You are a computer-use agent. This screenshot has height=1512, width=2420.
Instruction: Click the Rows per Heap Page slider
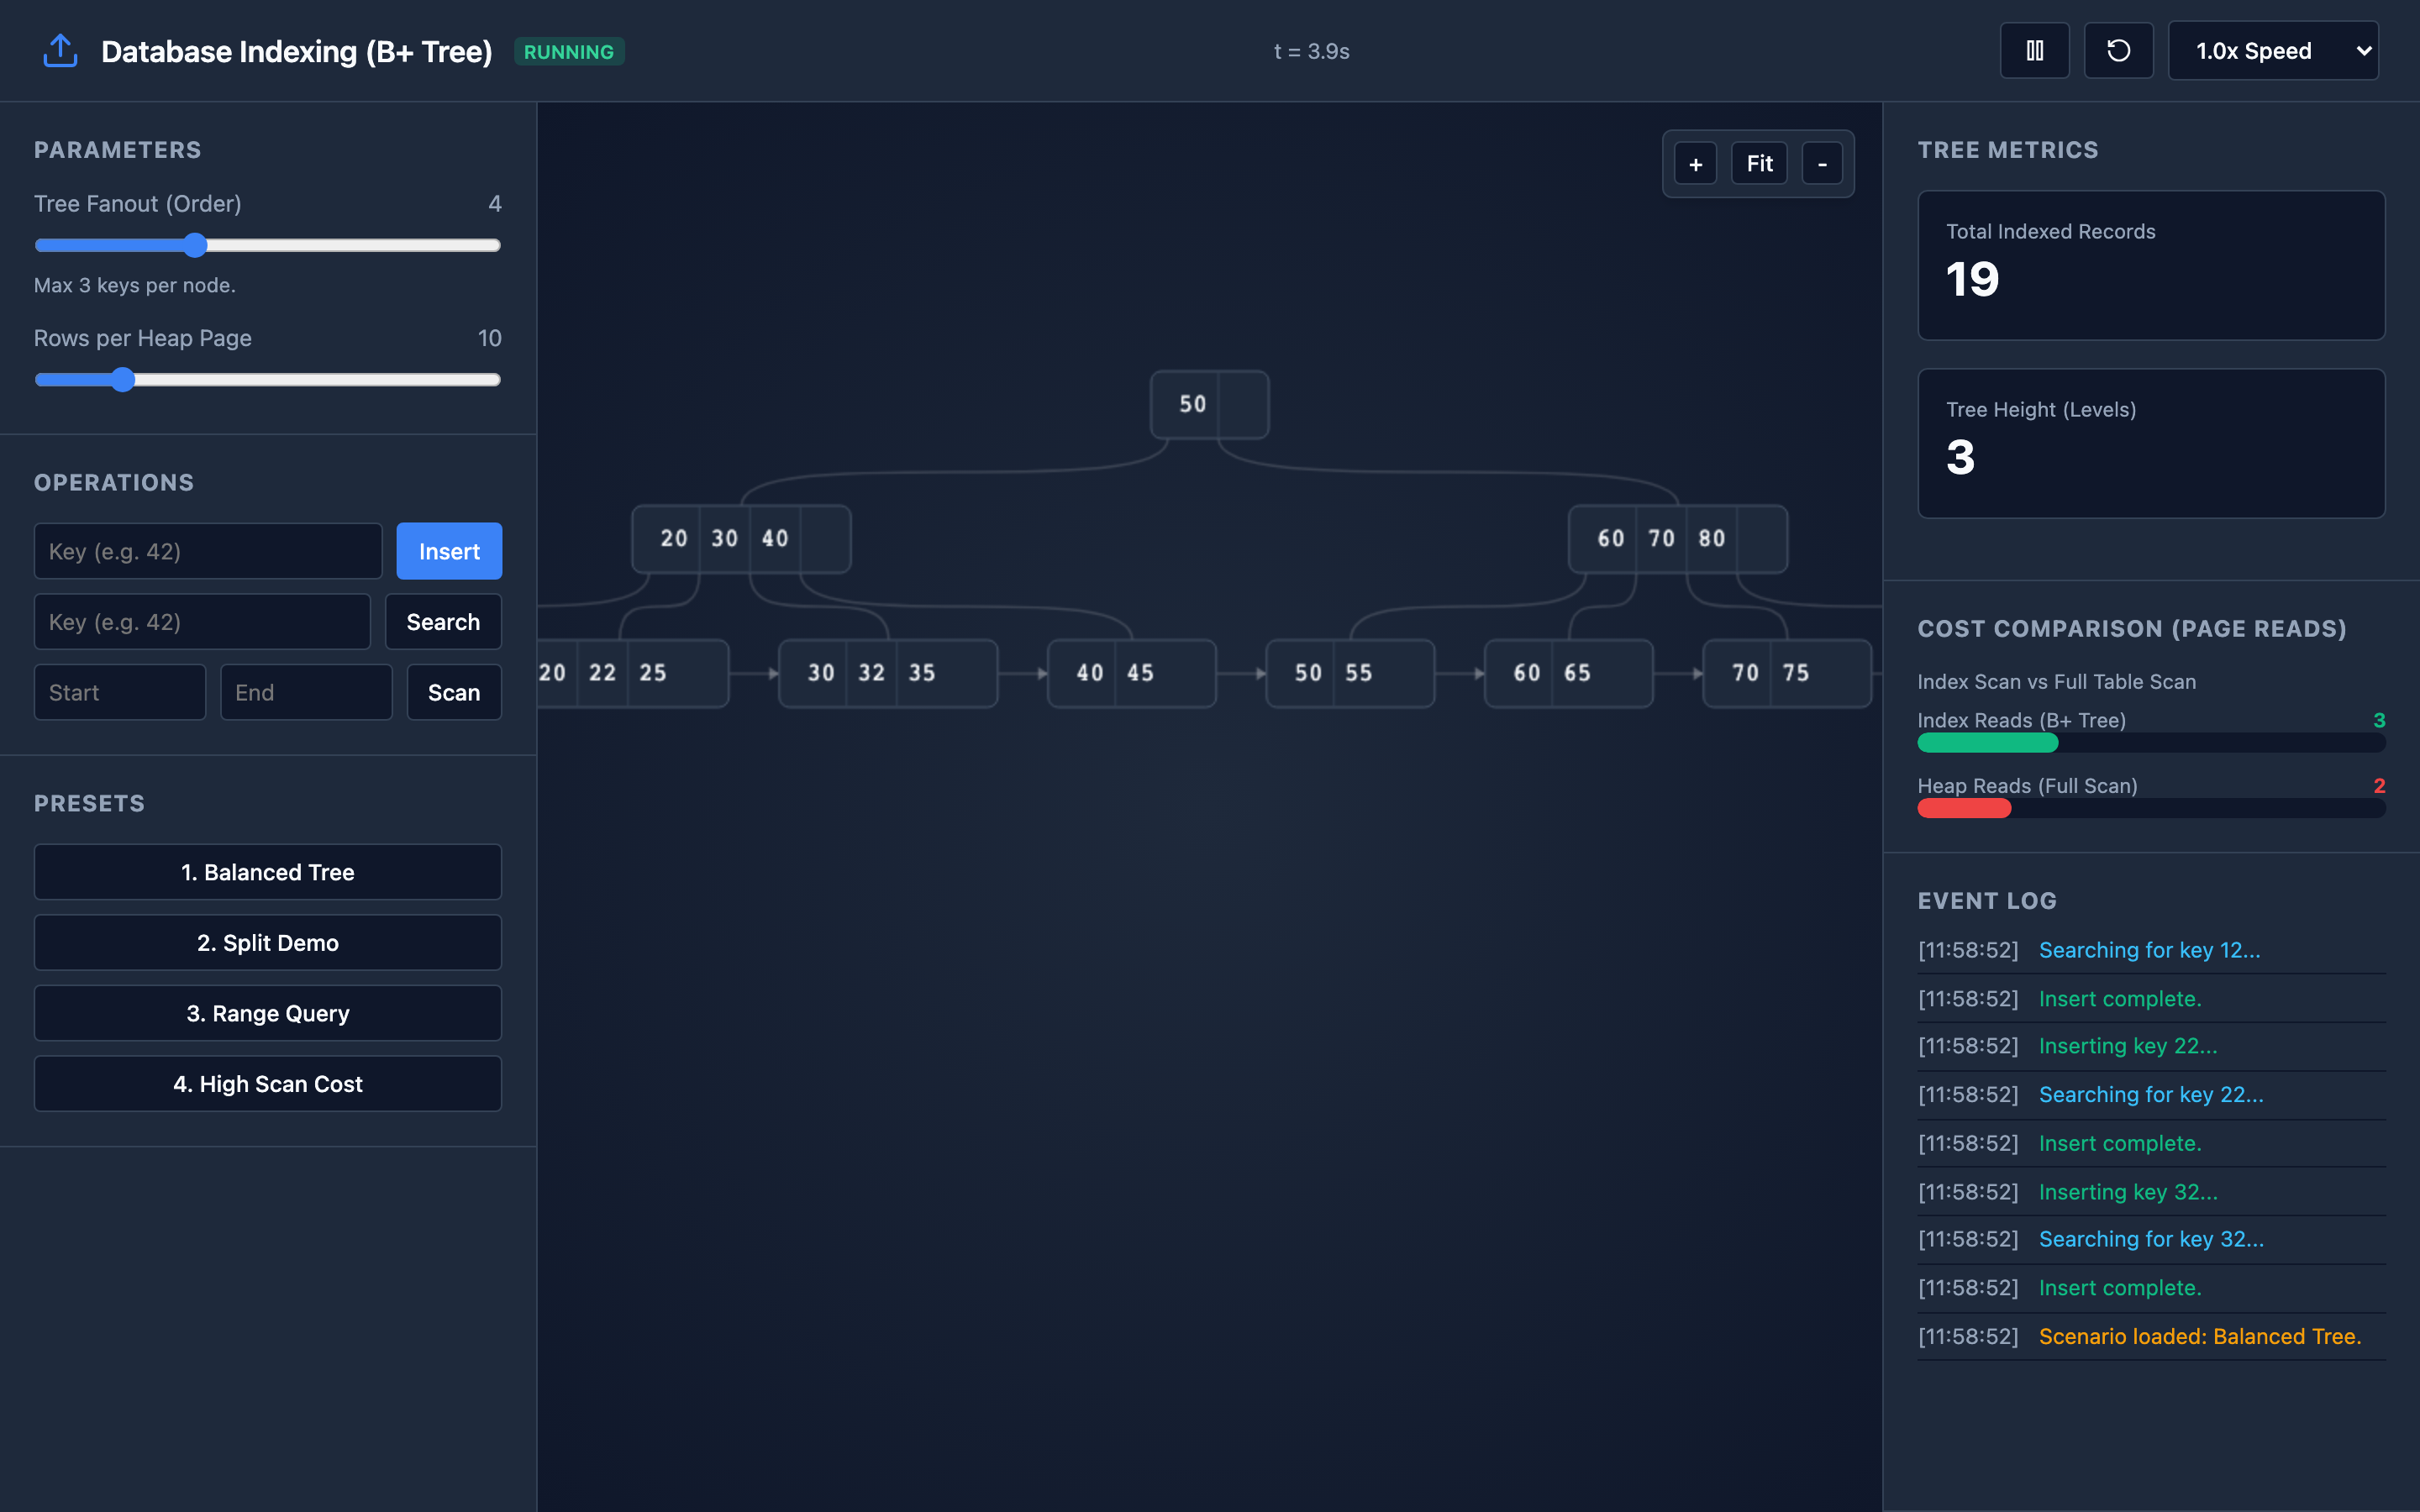[x=267, y=380]
